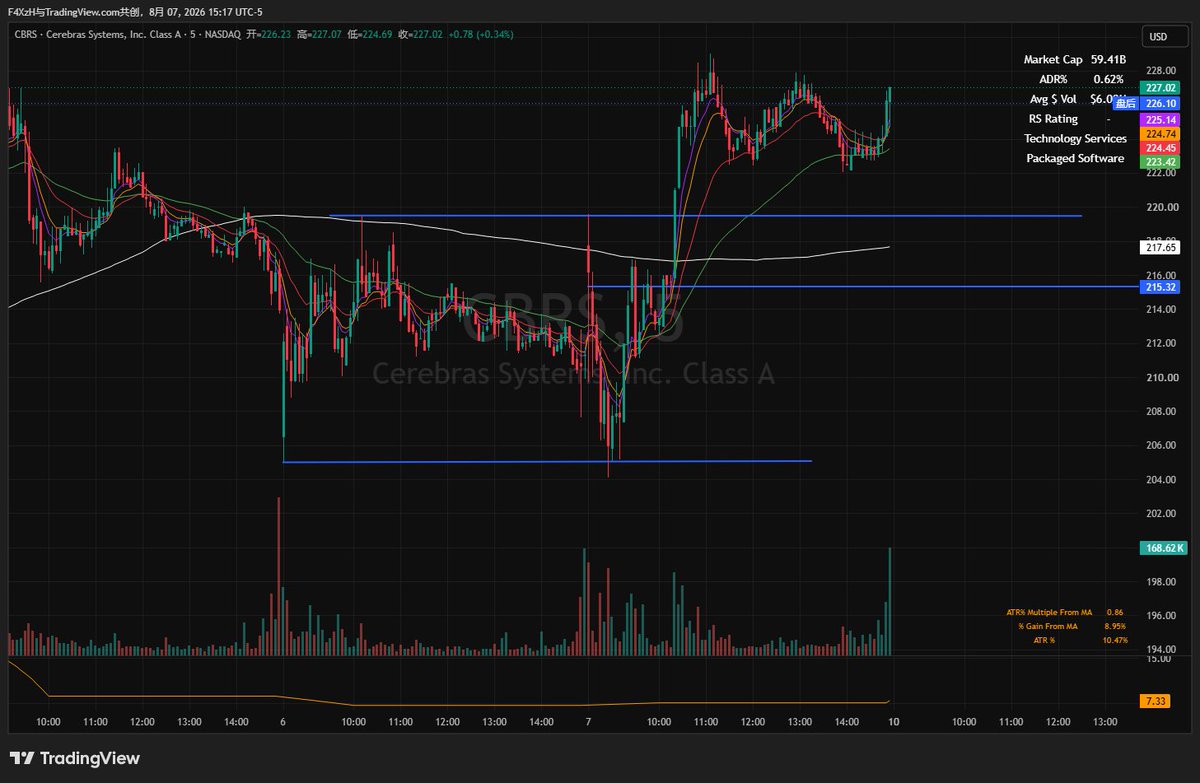Click the 168.62 K volume label
This screenshot has width=1200, height=783.
point(1163,548)
